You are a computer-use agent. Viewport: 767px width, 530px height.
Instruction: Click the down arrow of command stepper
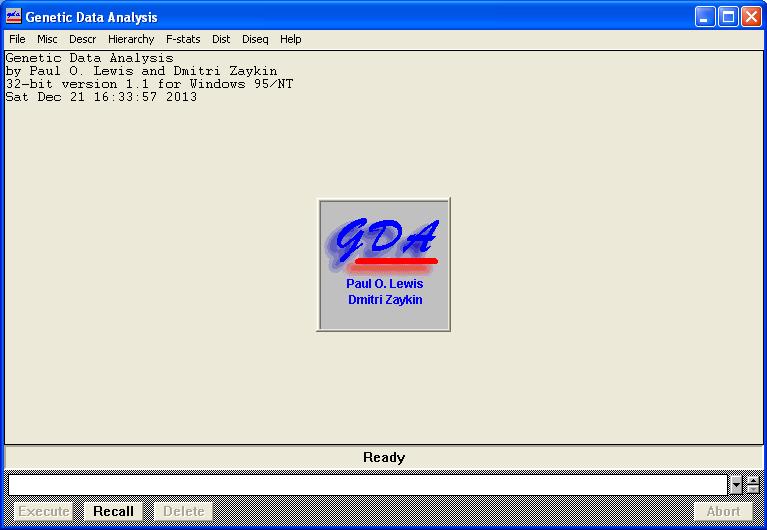coord(754,490)
